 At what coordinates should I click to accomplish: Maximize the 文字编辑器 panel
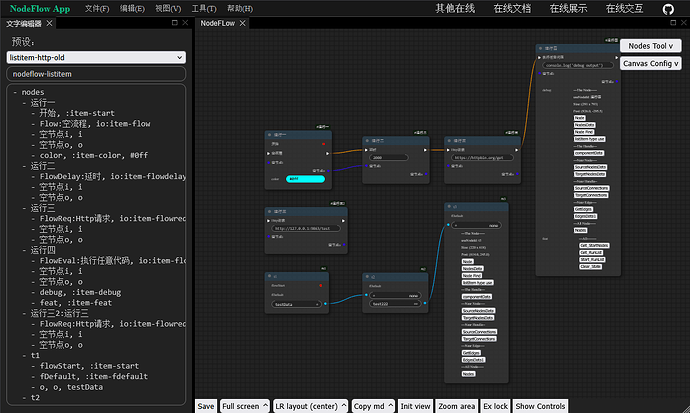tap(175, 22)
